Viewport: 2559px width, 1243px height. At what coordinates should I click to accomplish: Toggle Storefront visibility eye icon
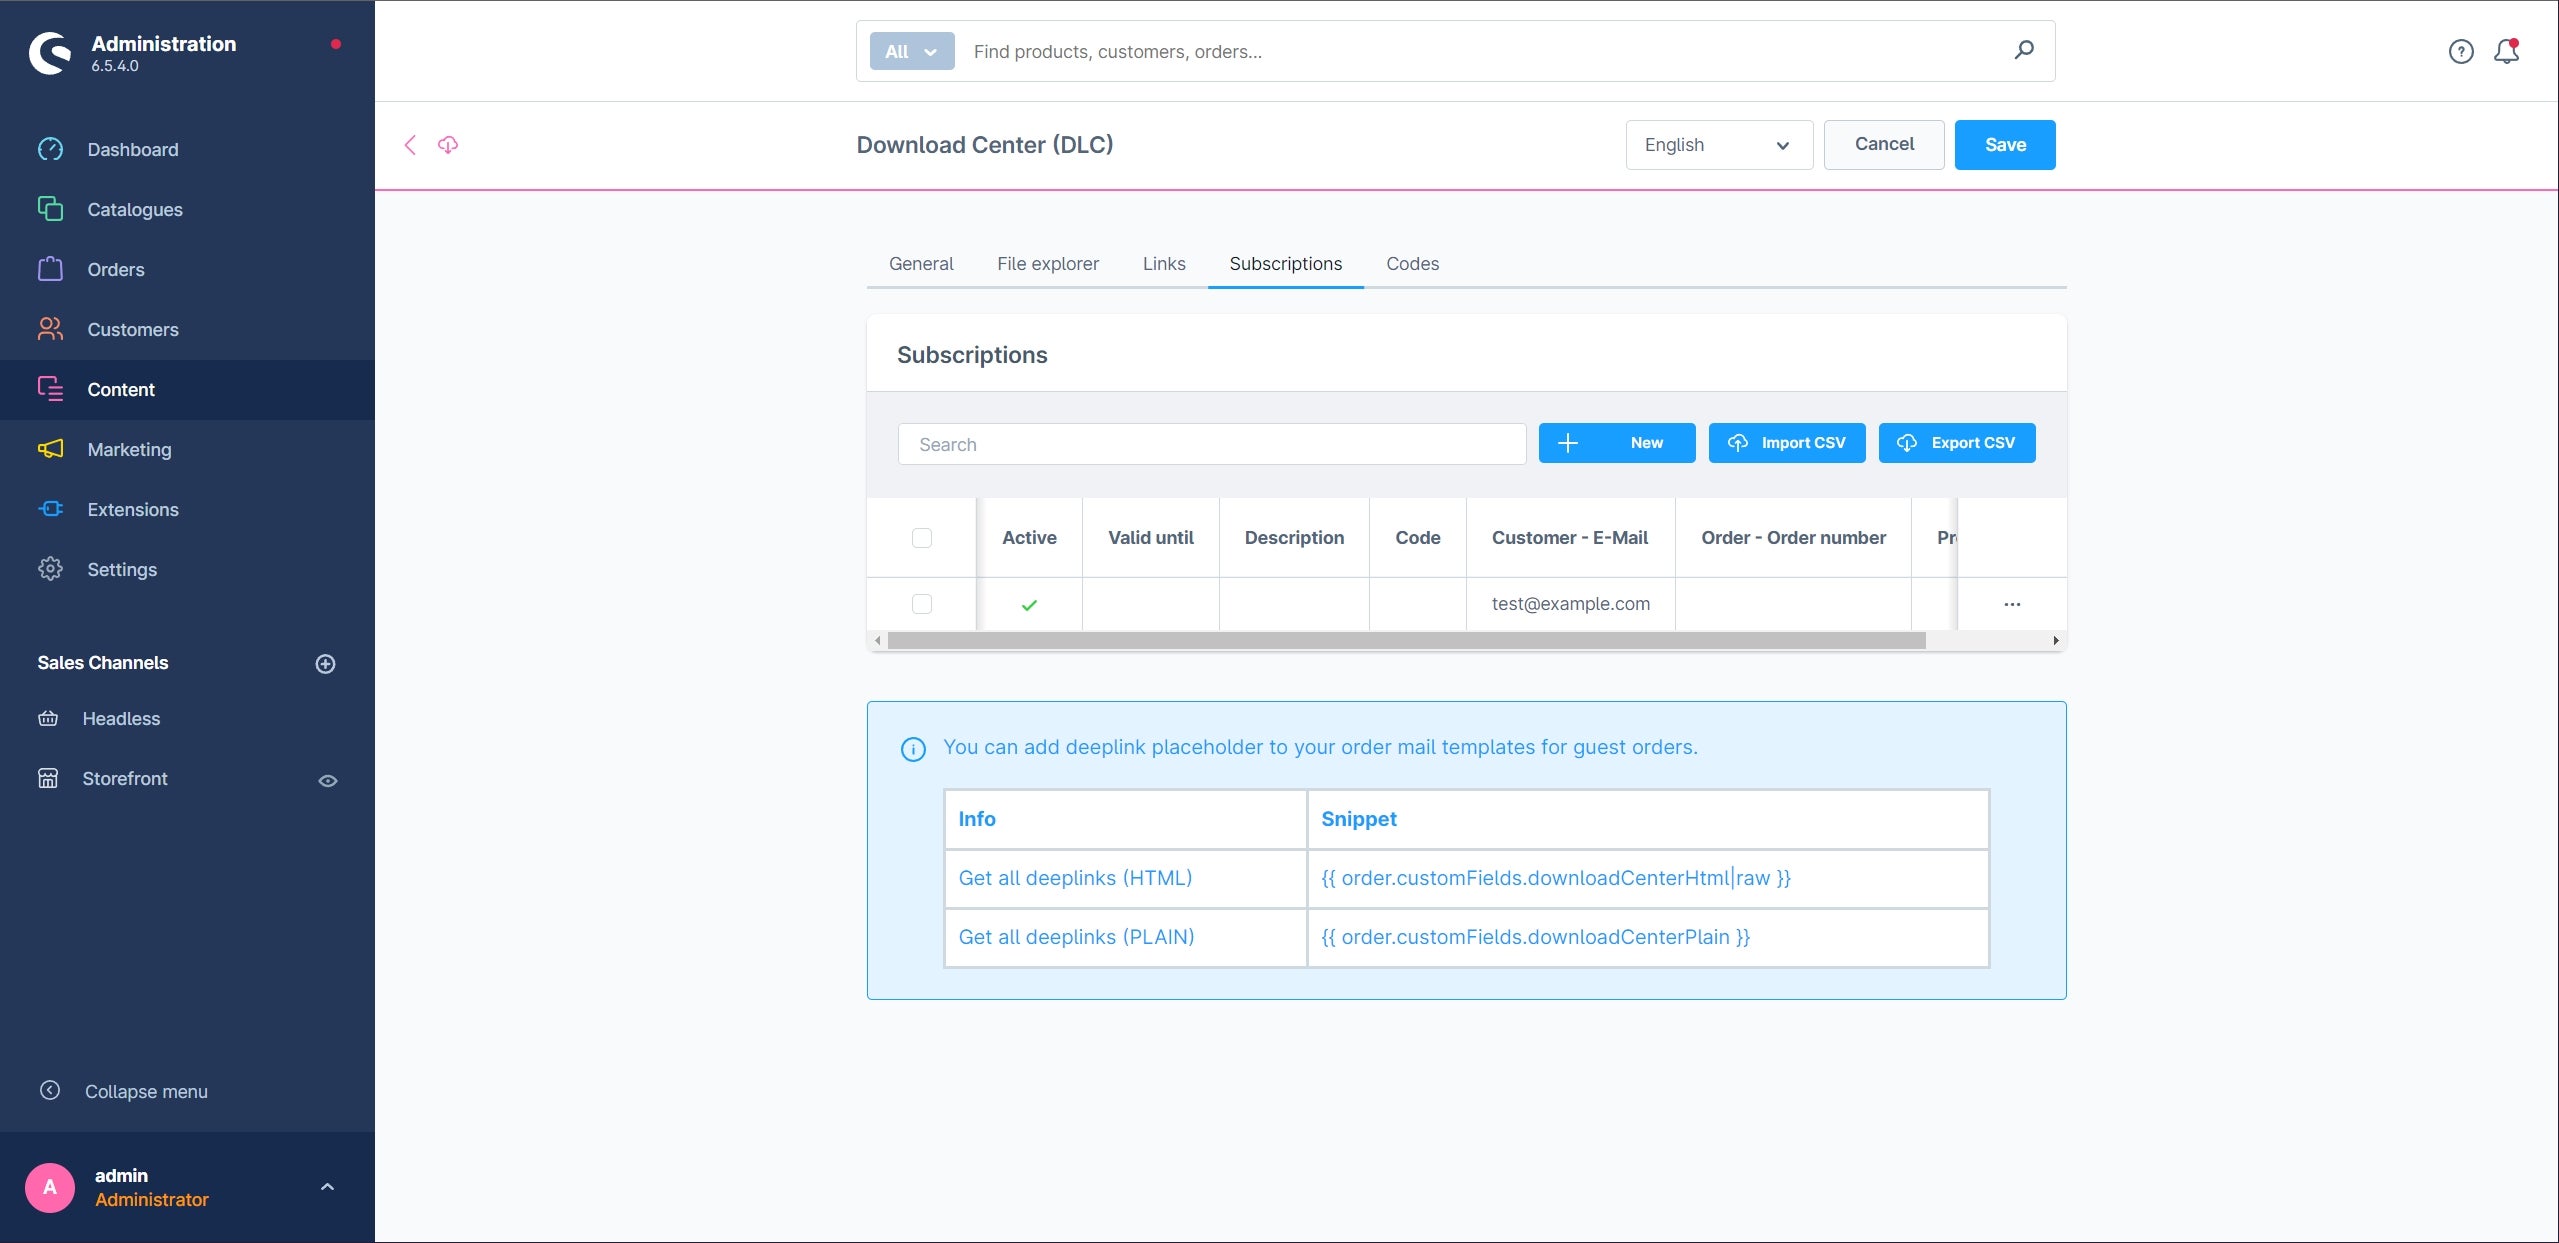point(327,780)
